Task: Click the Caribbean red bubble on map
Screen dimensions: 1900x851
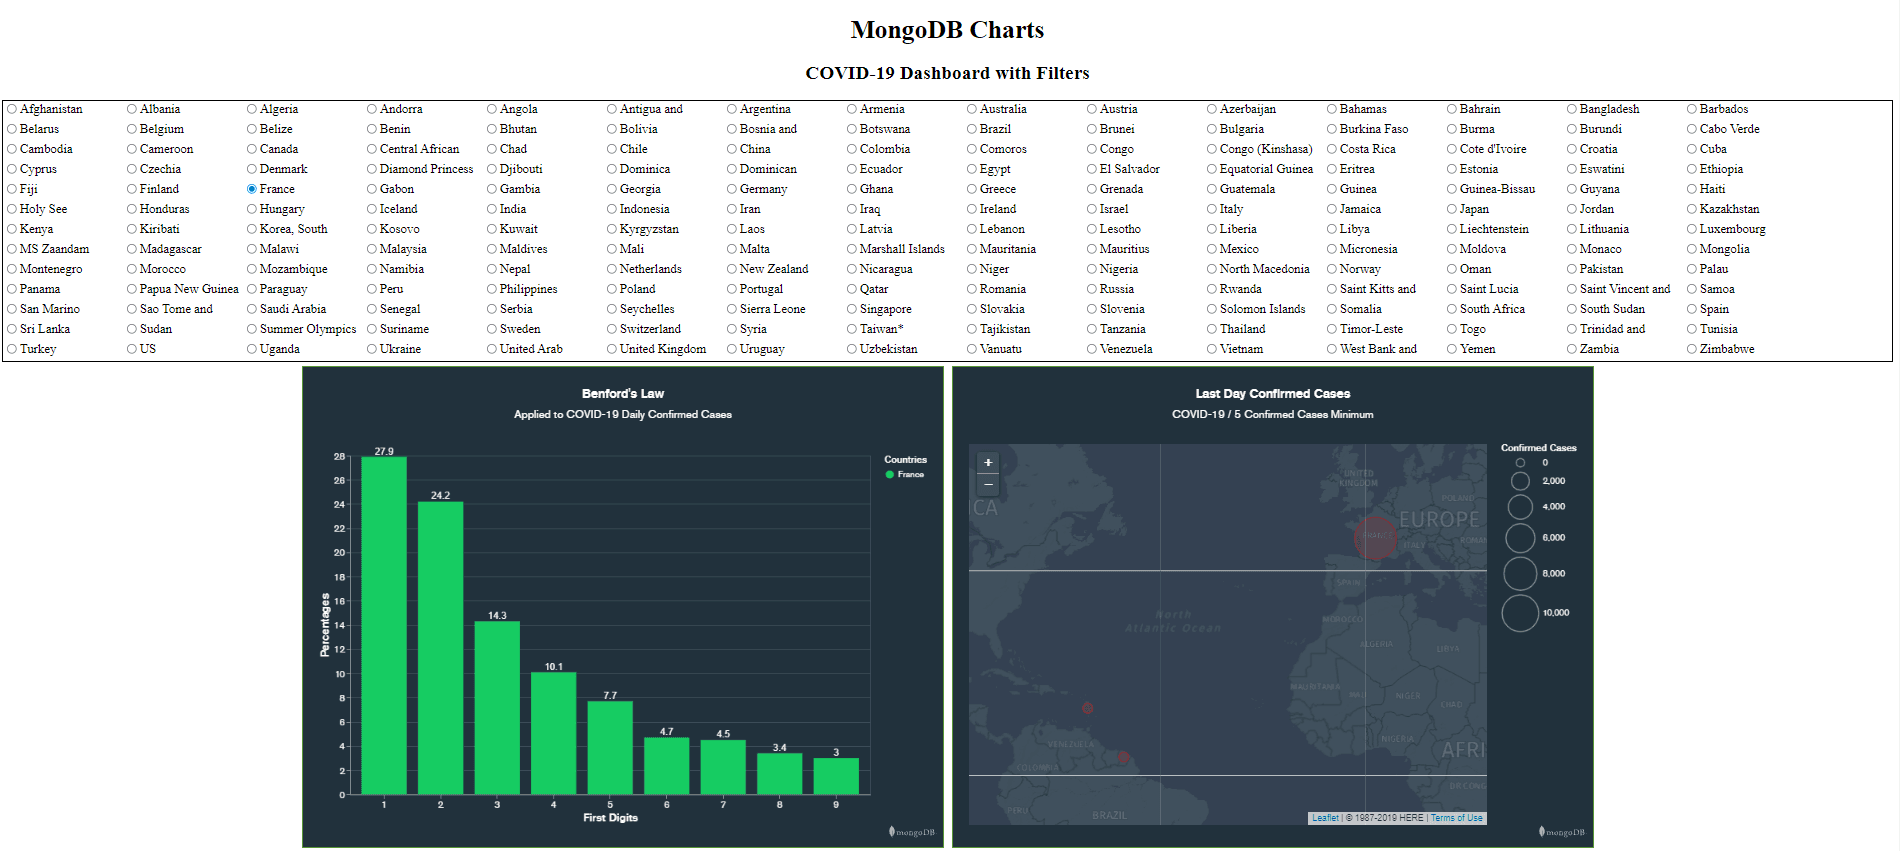Action: click(x=1088, y=708)
